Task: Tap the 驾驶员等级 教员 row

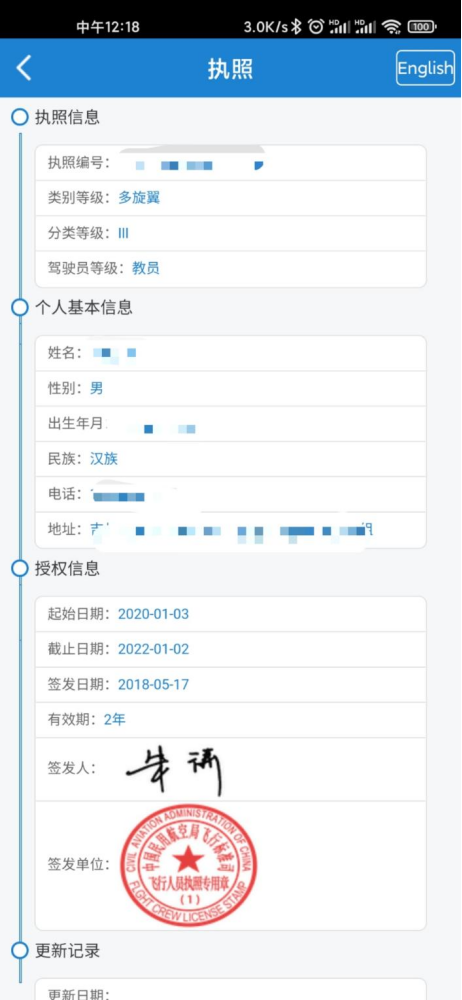Action: [x=230, y=268]
